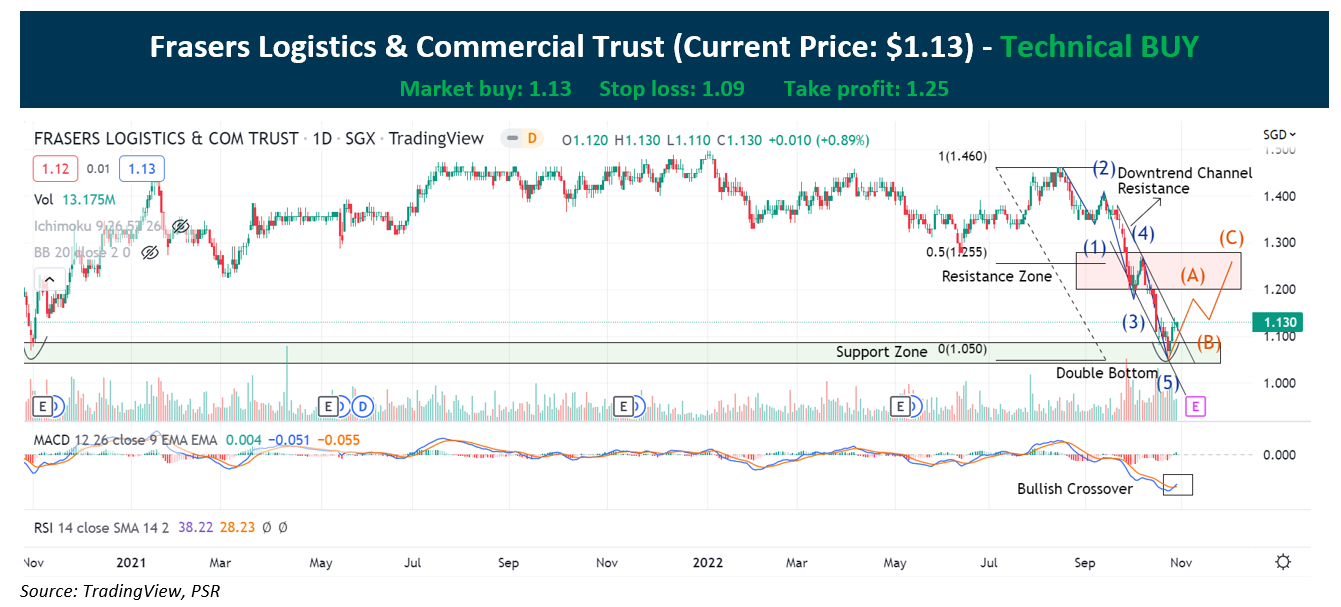Click the Take profit: 1.25 text

pos(866,89)
